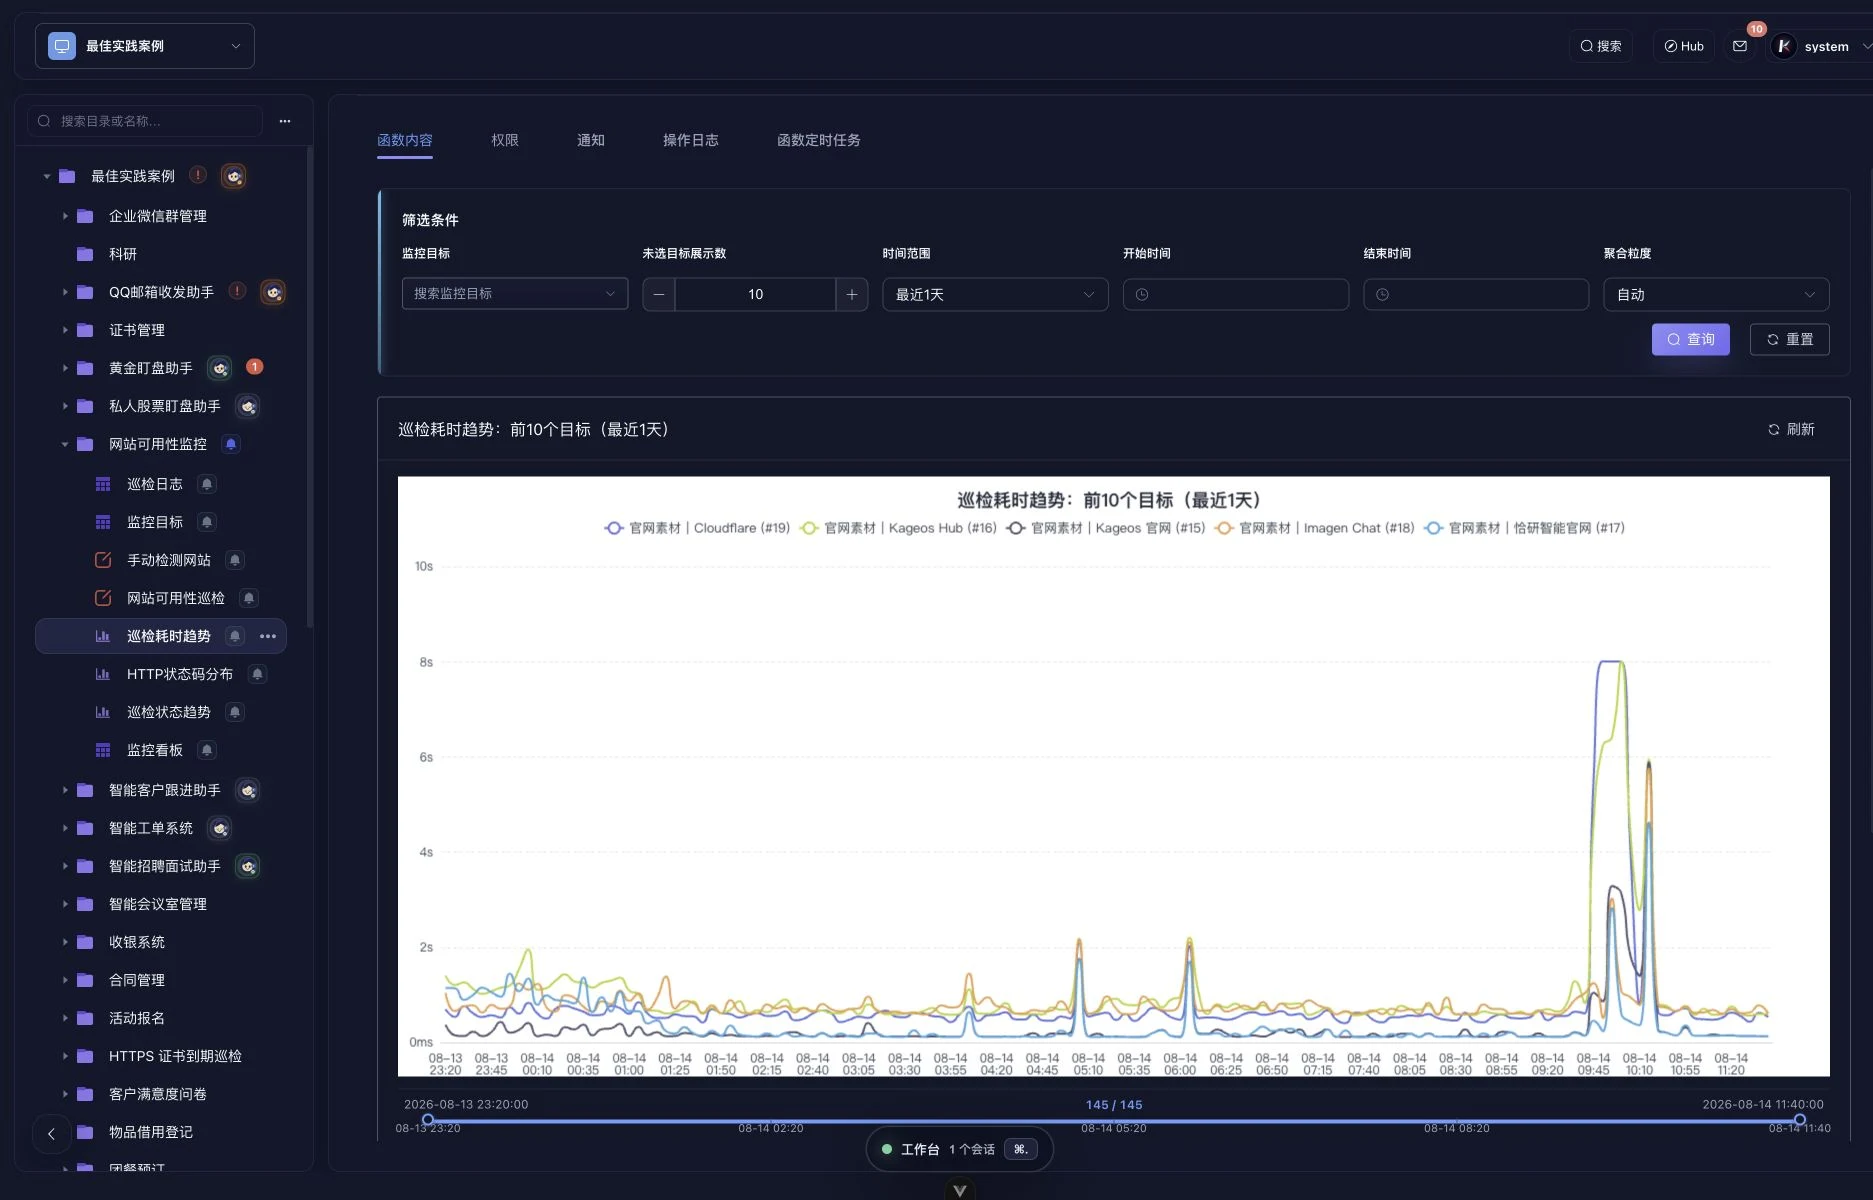This screenshot has height=1200, width=1873.
Task: Click the 重置 button
Action: (x=1790, y=339)
